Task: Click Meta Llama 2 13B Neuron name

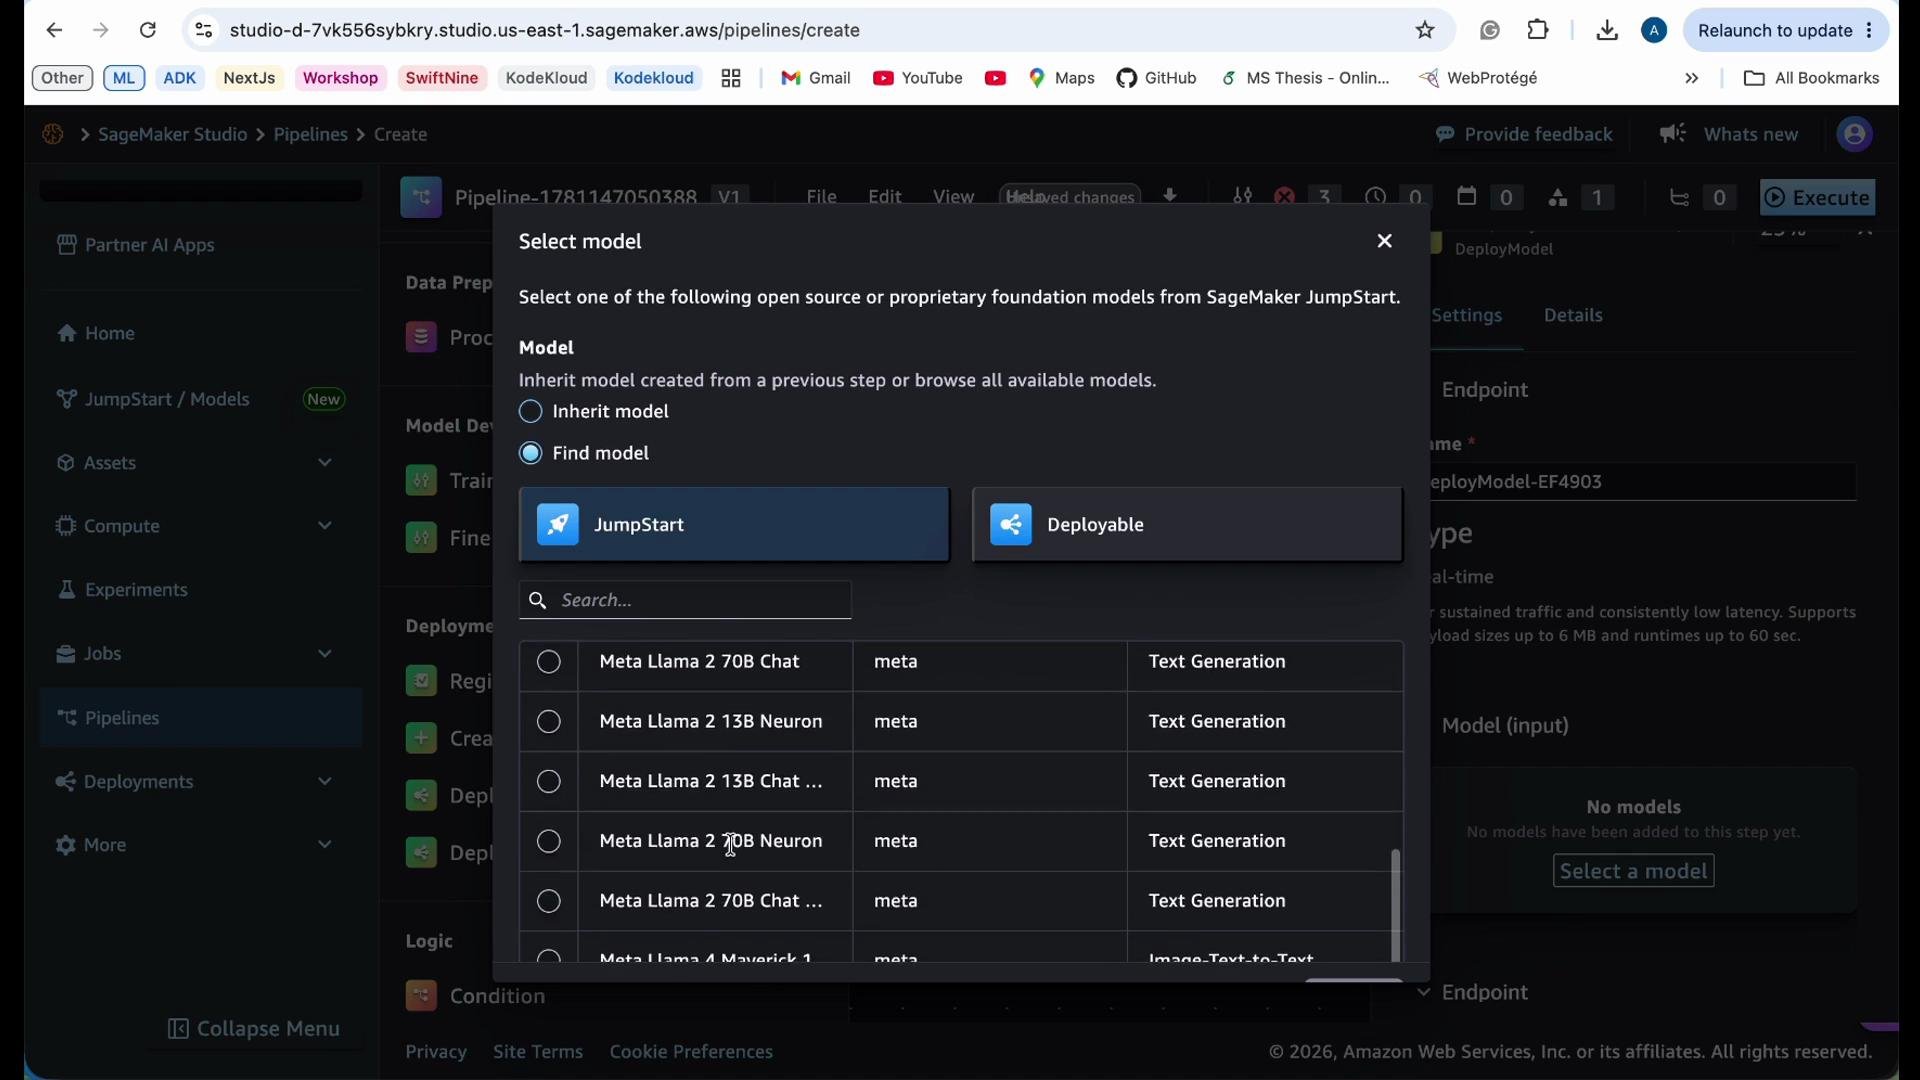Action: tap(711, 722)
